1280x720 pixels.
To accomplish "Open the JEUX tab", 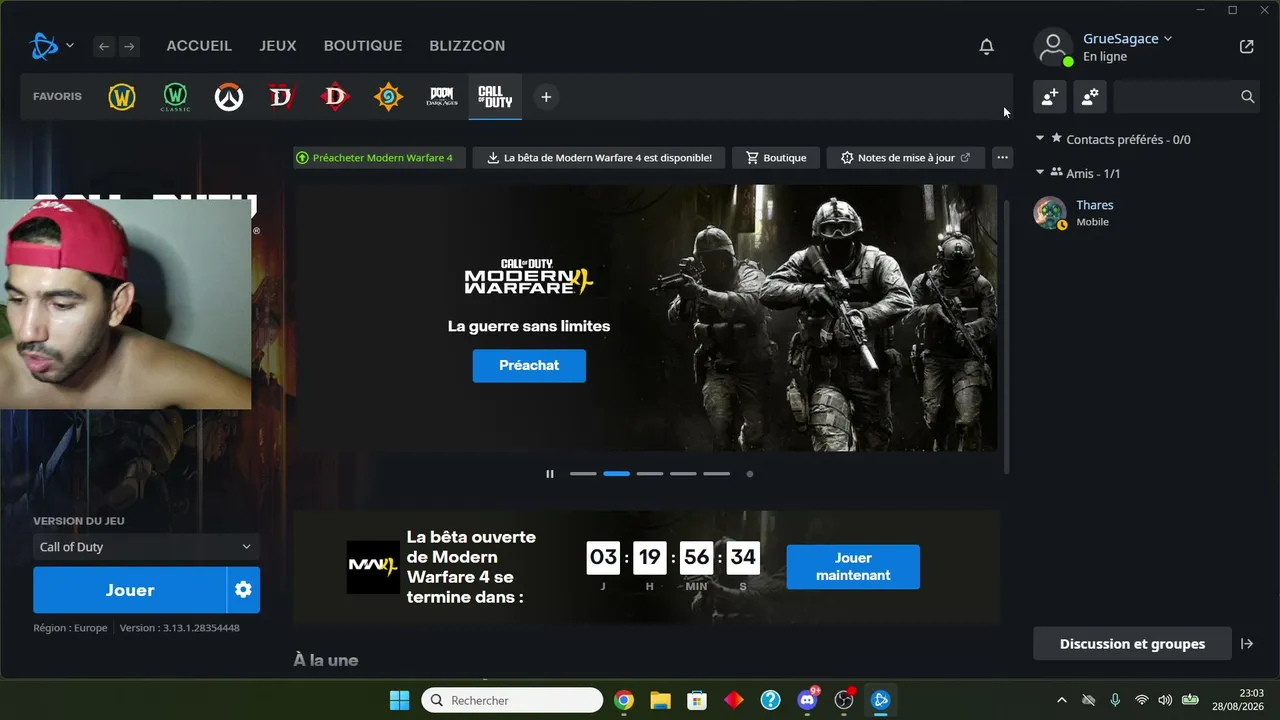I will tap(278, 46).
